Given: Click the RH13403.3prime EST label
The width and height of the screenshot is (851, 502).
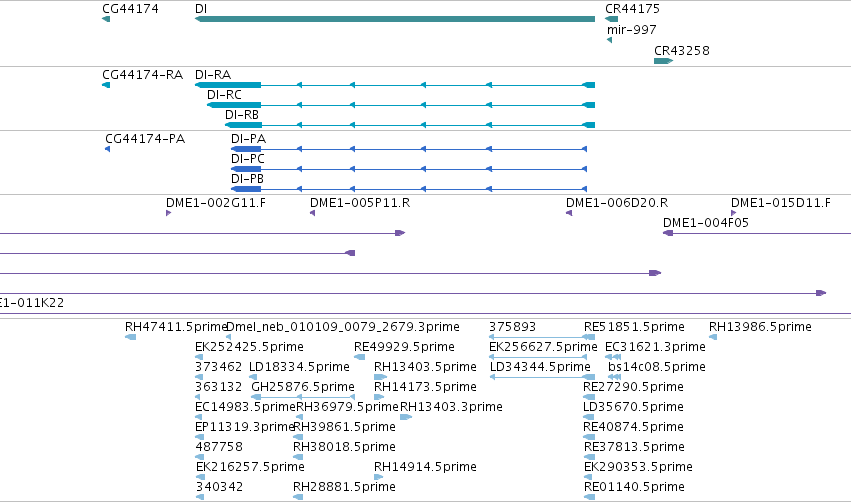Looking at the screenshot, I should pyautogui.click(x=451, y=407).
